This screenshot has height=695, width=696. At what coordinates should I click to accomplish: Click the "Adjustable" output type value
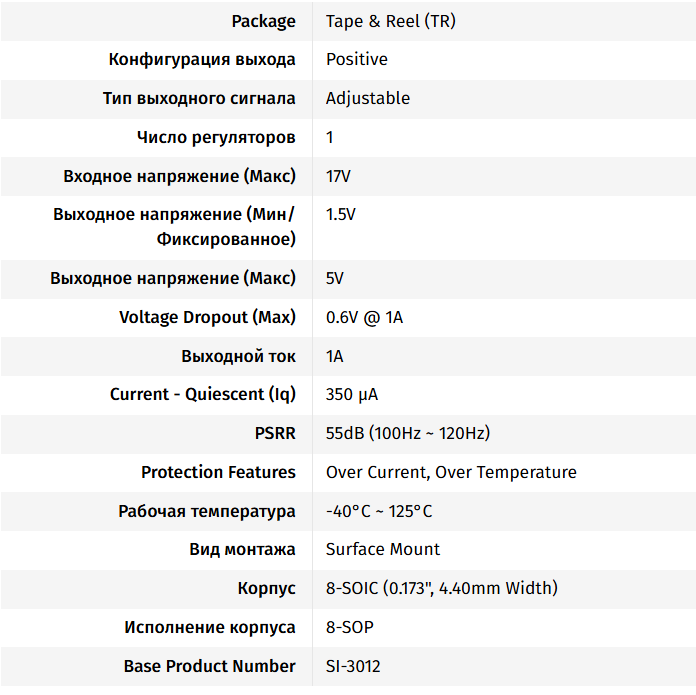(367, 98)
